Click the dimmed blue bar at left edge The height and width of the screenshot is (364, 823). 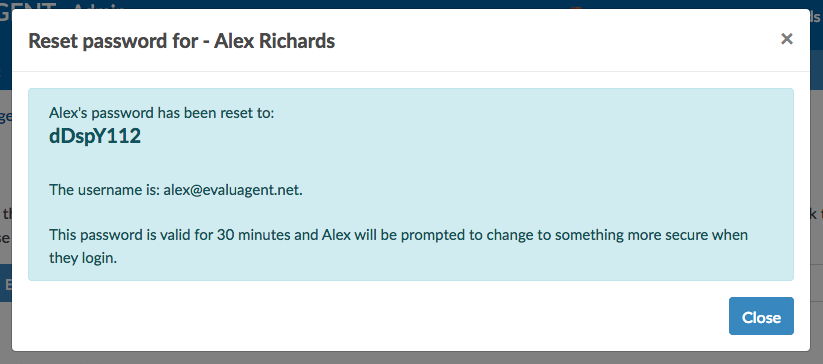pos(6,284)
